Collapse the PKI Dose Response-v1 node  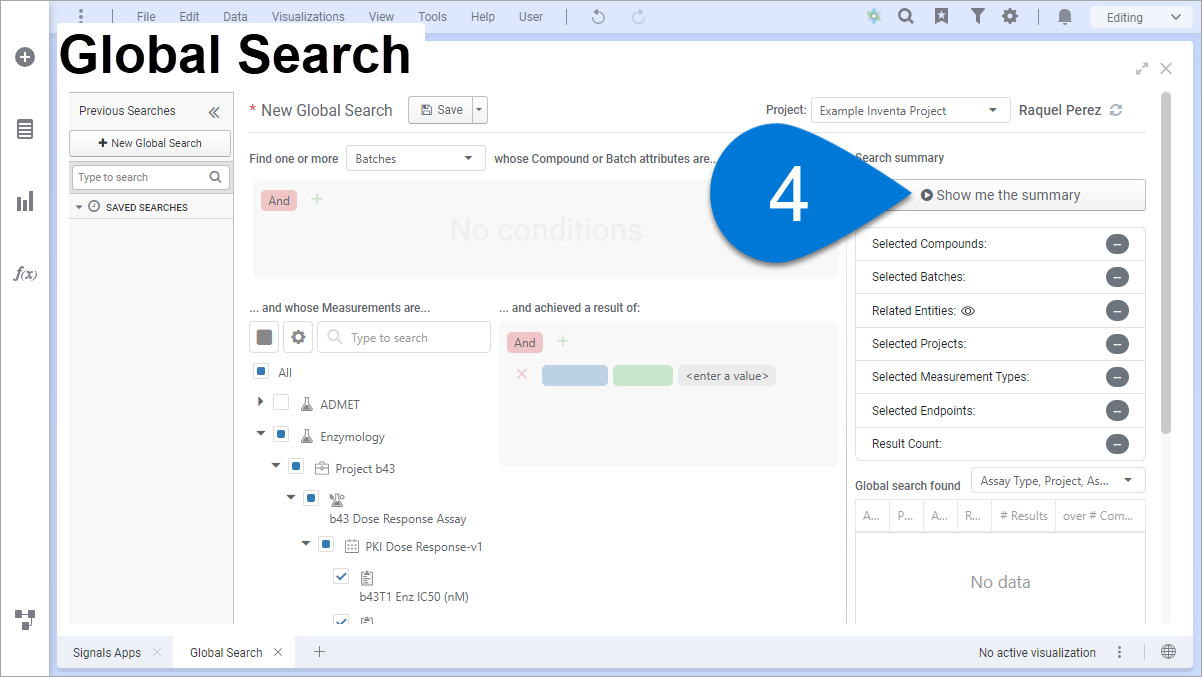[x=306, y=545]
